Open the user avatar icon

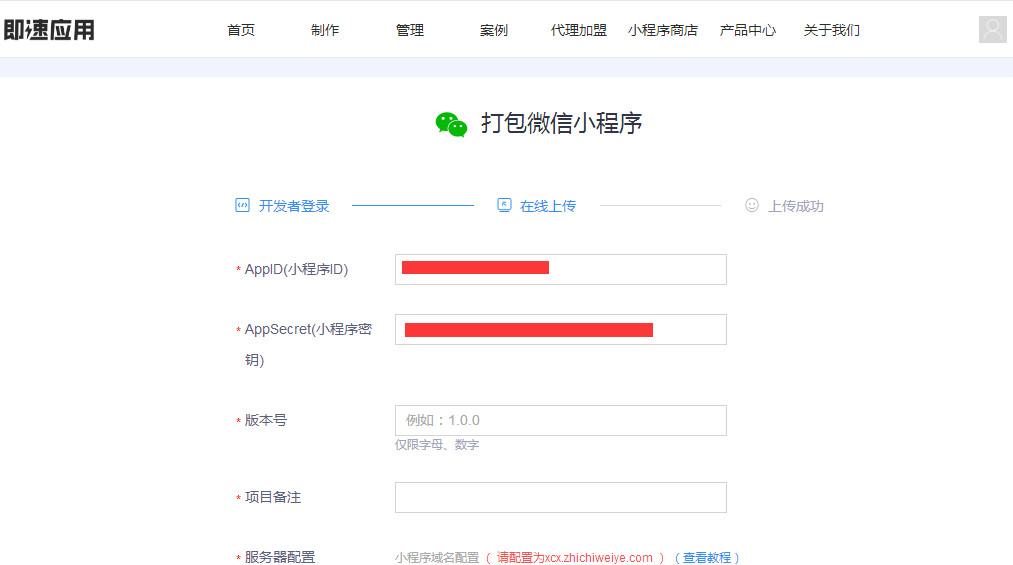tap(992, 30)
